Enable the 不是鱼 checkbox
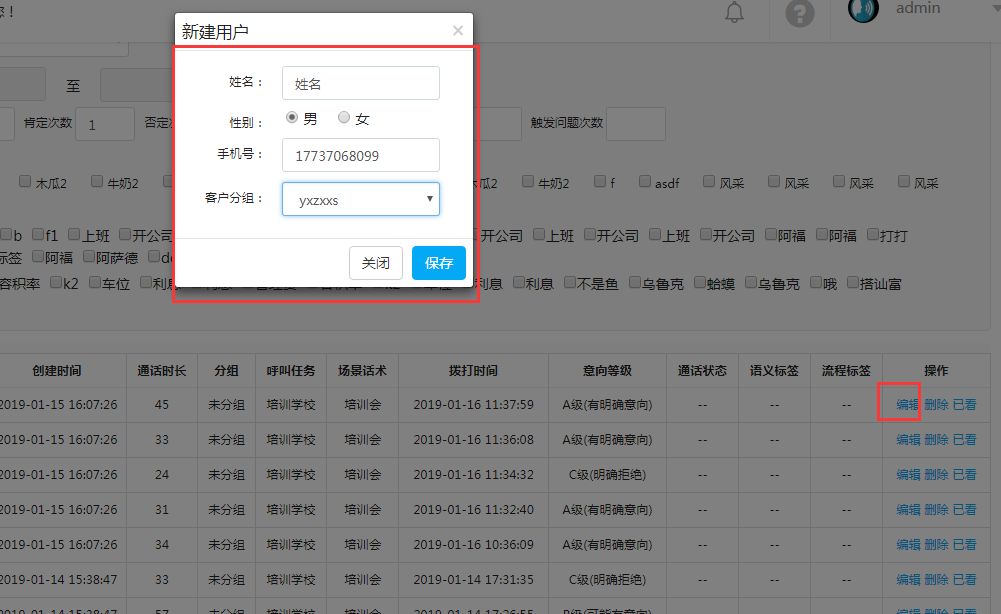The height and width of the screenshot is (614, 1001). coord(569,283)
